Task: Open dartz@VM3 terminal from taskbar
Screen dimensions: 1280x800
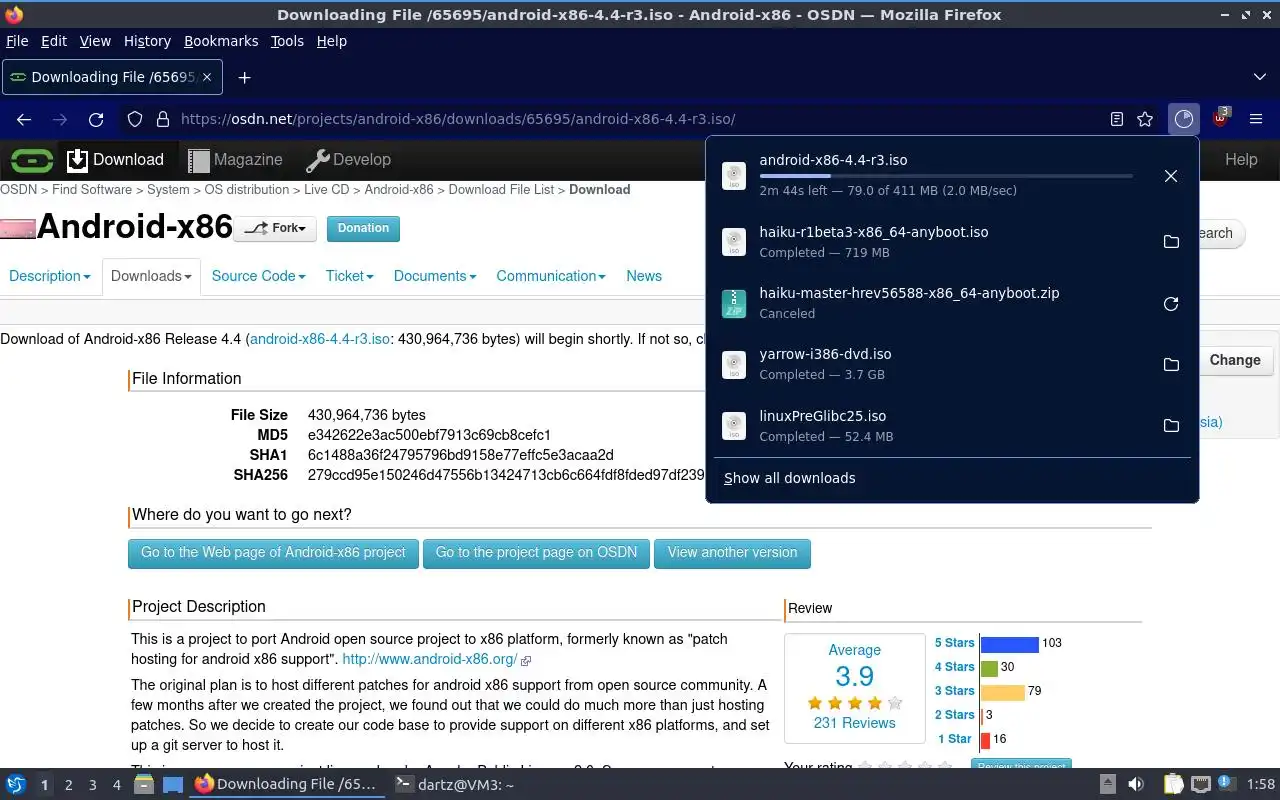Action: point(455,785)
